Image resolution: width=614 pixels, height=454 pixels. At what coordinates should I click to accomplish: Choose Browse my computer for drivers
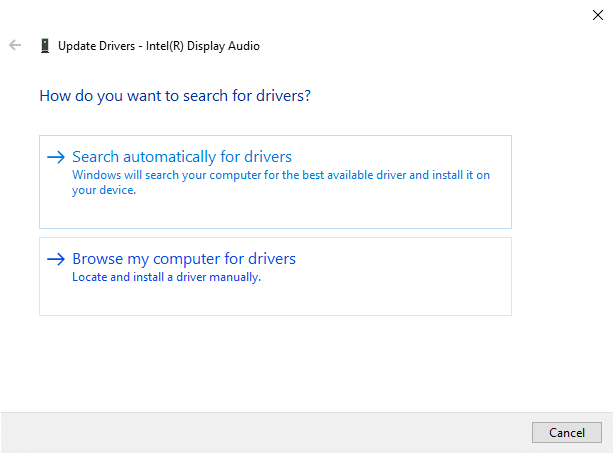184,259
